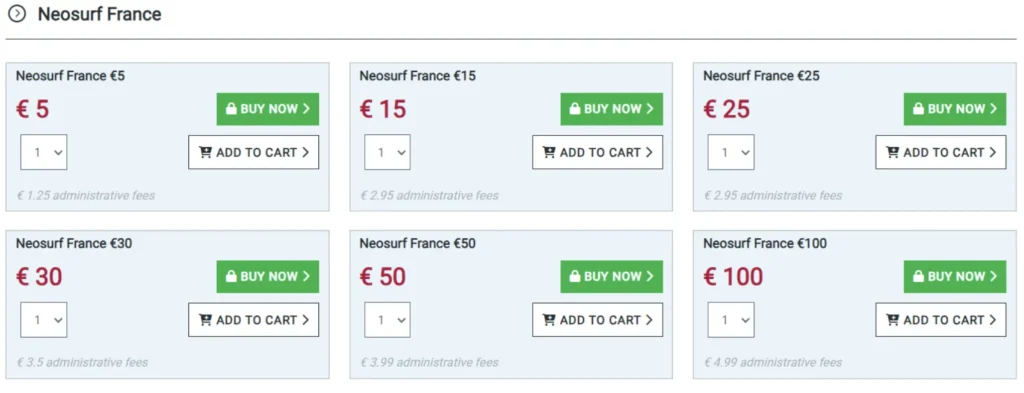Image resolution: width=1024 pixels, height=393 pixels.
Task: Open quantity dropdown for €30 card
Action: pos(44,320)
